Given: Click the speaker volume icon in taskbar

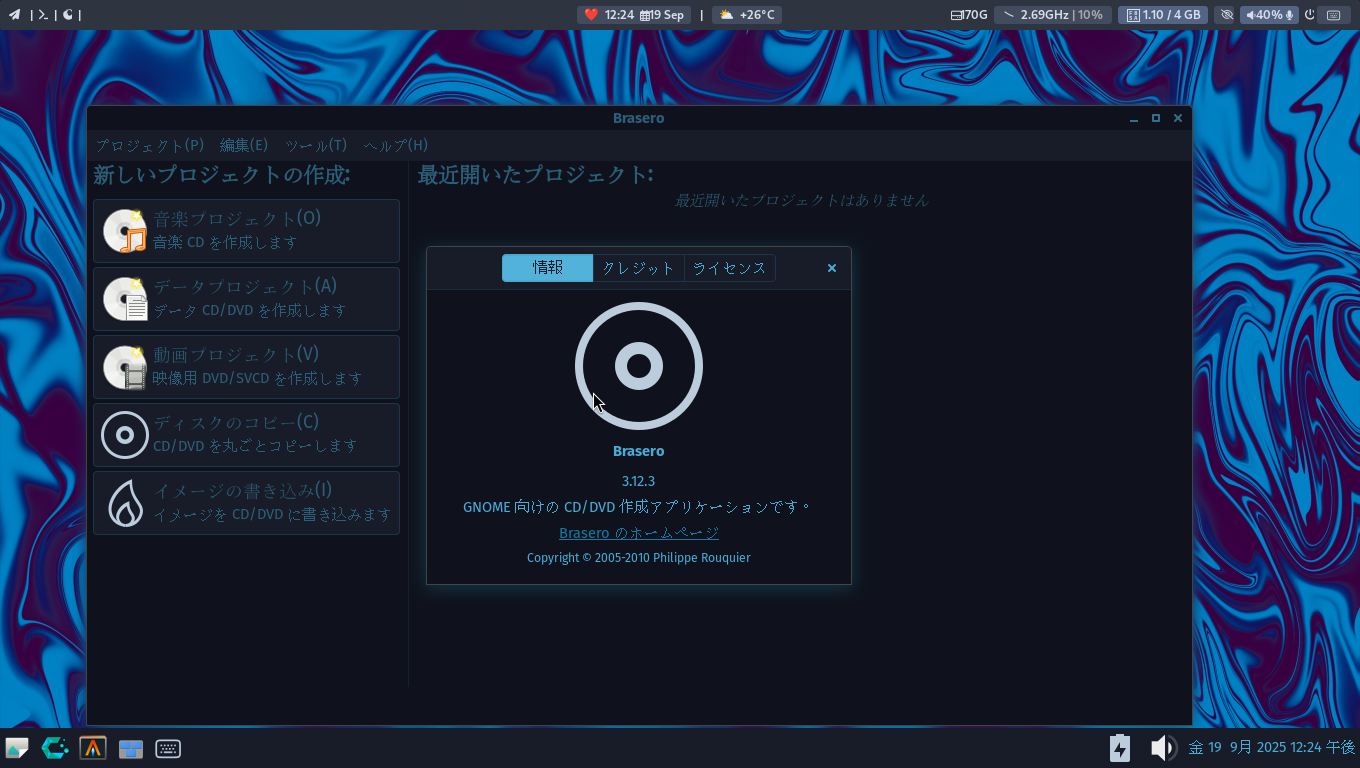Looking at the screenshot, I should click(1163, 748).
